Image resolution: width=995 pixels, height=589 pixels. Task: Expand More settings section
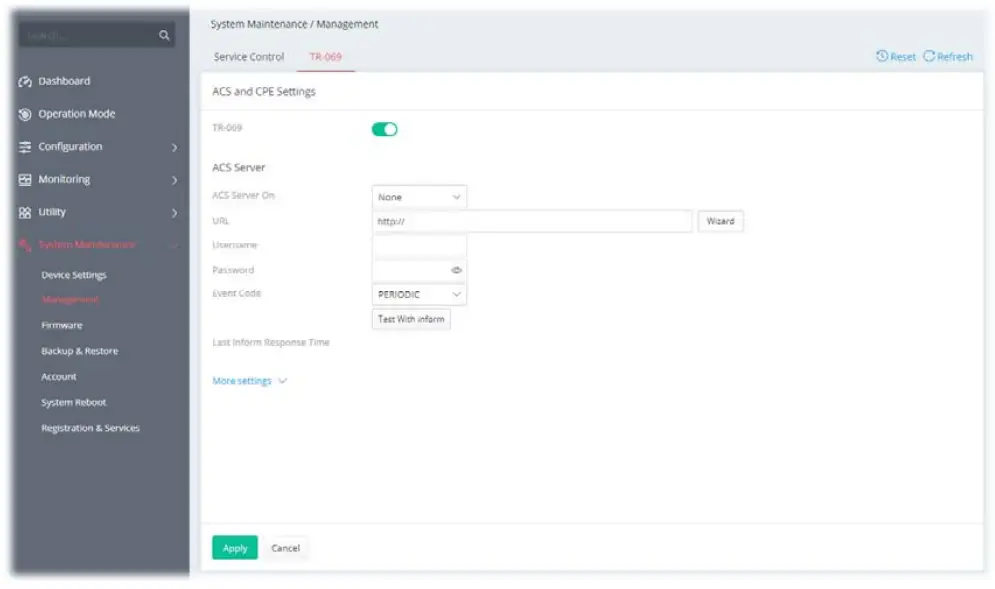(249, 381)
